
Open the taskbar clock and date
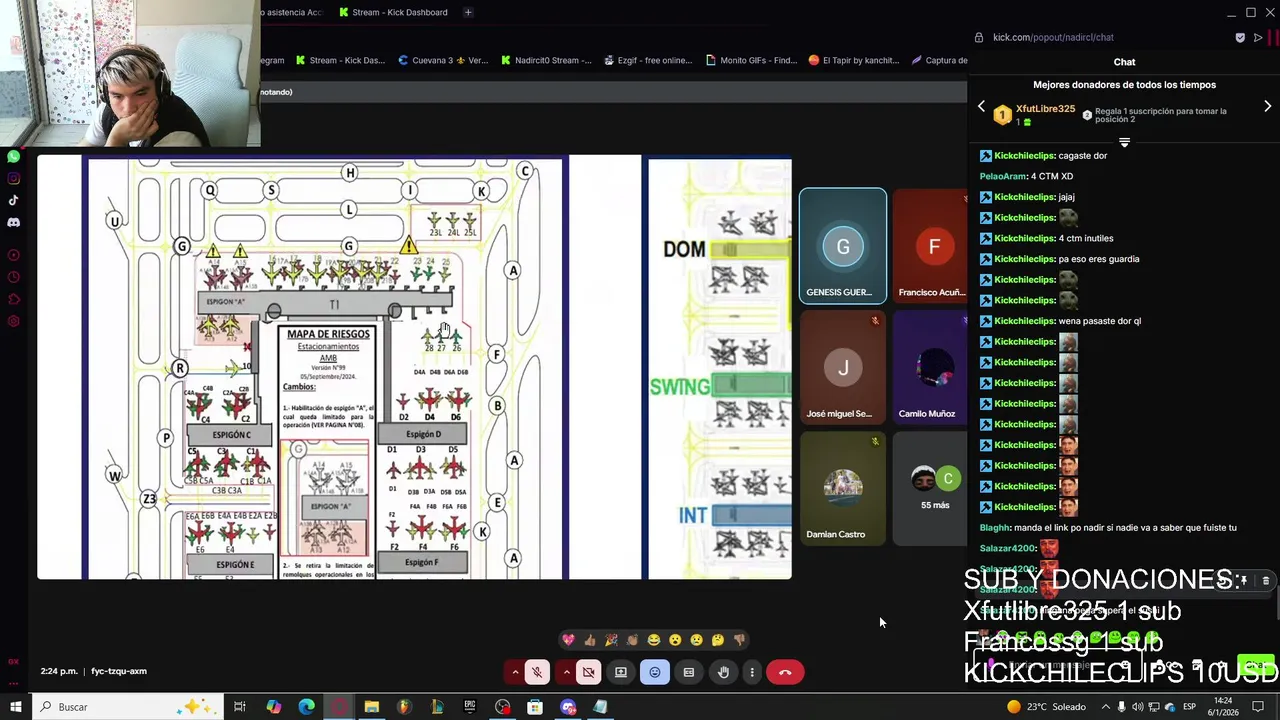coord(1224,707)
